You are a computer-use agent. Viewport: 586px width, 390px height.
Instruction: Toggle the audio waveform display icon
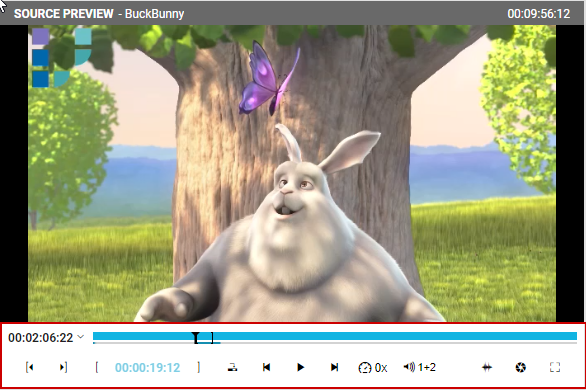(x=487, y=368)
